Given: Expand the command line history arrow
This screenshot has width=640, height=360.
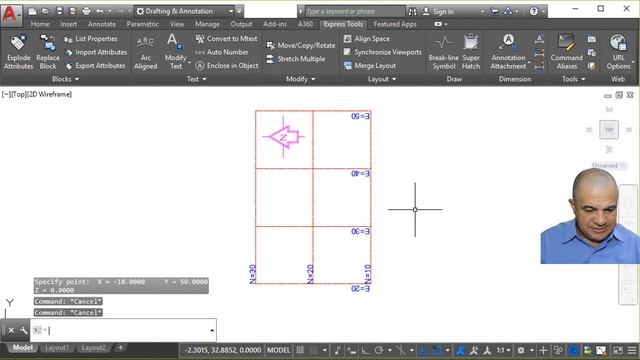Looking at the screenshot, I should [212, 330].
